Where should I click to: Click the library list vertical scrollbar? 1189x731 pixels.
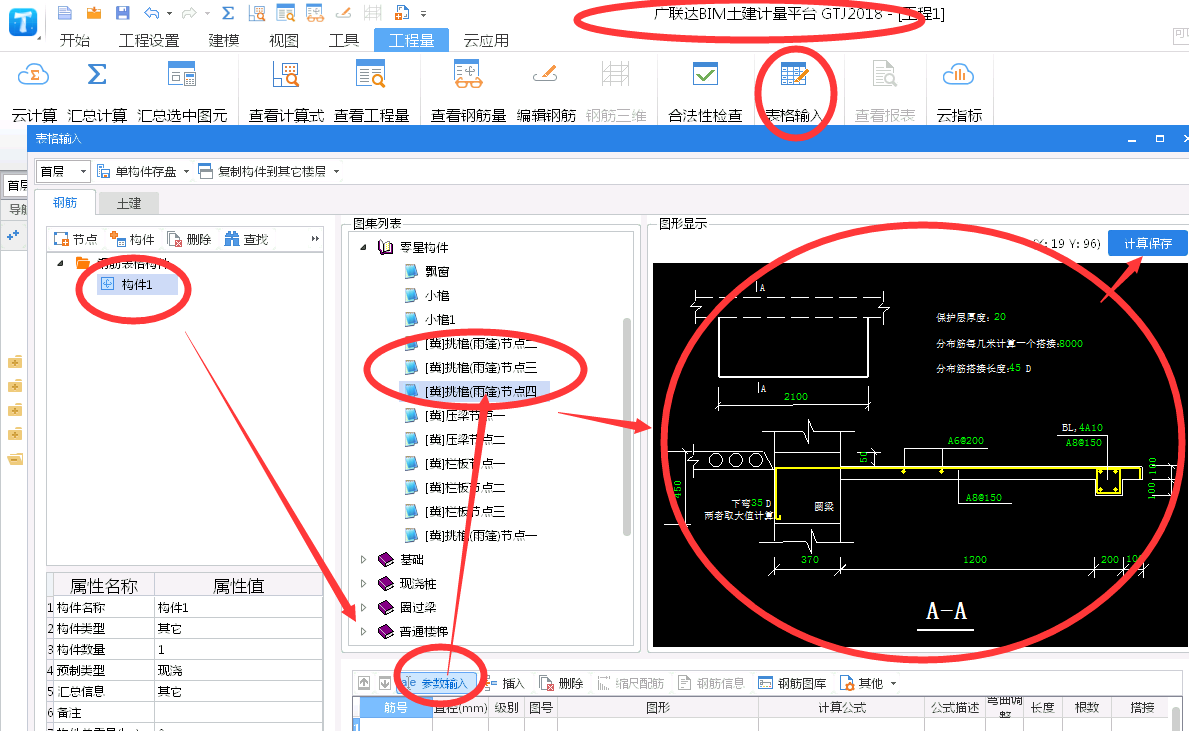[x=627, y=427]
